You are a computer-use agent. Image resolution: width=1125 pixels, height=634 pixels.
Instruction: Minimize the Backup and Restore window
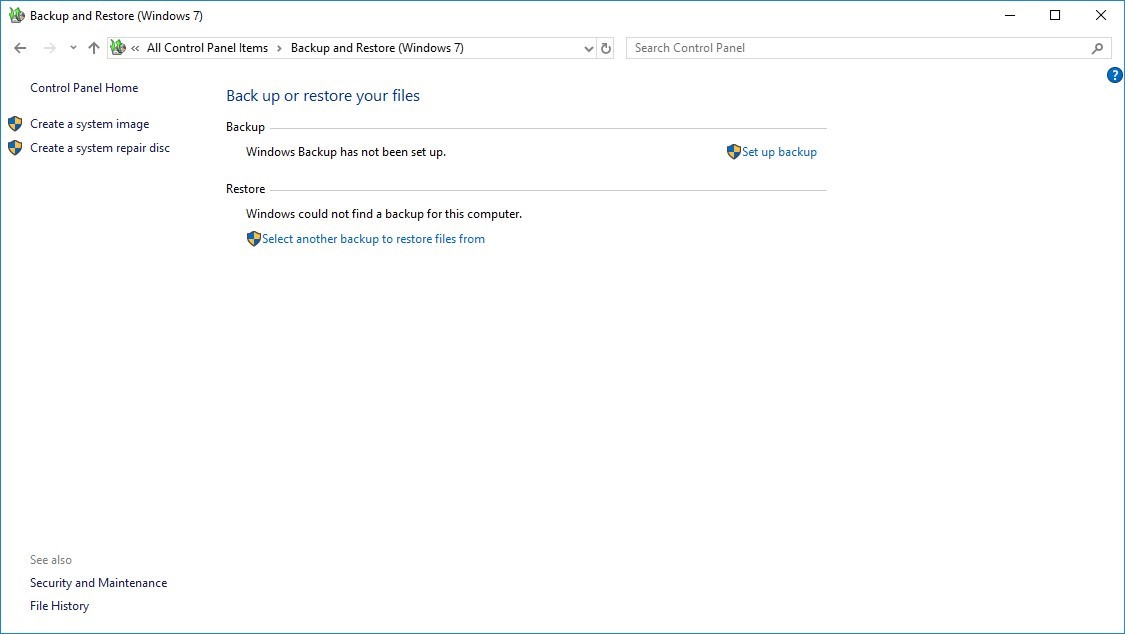(x=1010, y=15)
